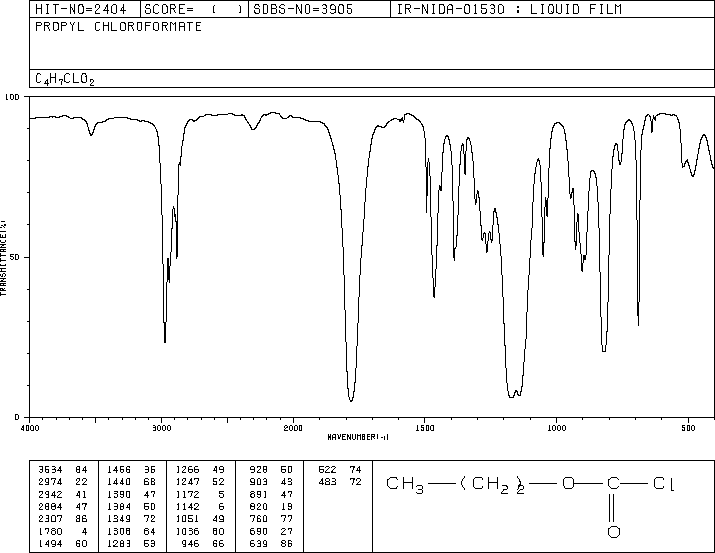
Task: Click the 2000 tick label on wavenumber axis
Action: point(293,428)
